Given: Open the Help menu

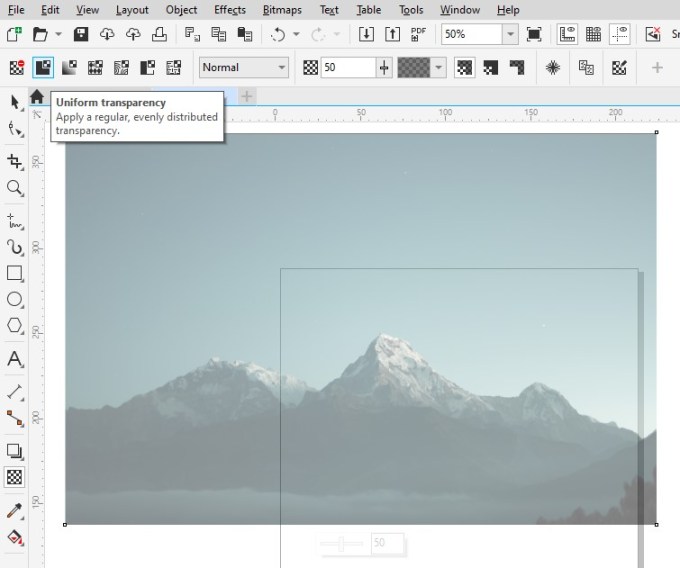Looking at the screenshot, I should click(x=508, y=10).
